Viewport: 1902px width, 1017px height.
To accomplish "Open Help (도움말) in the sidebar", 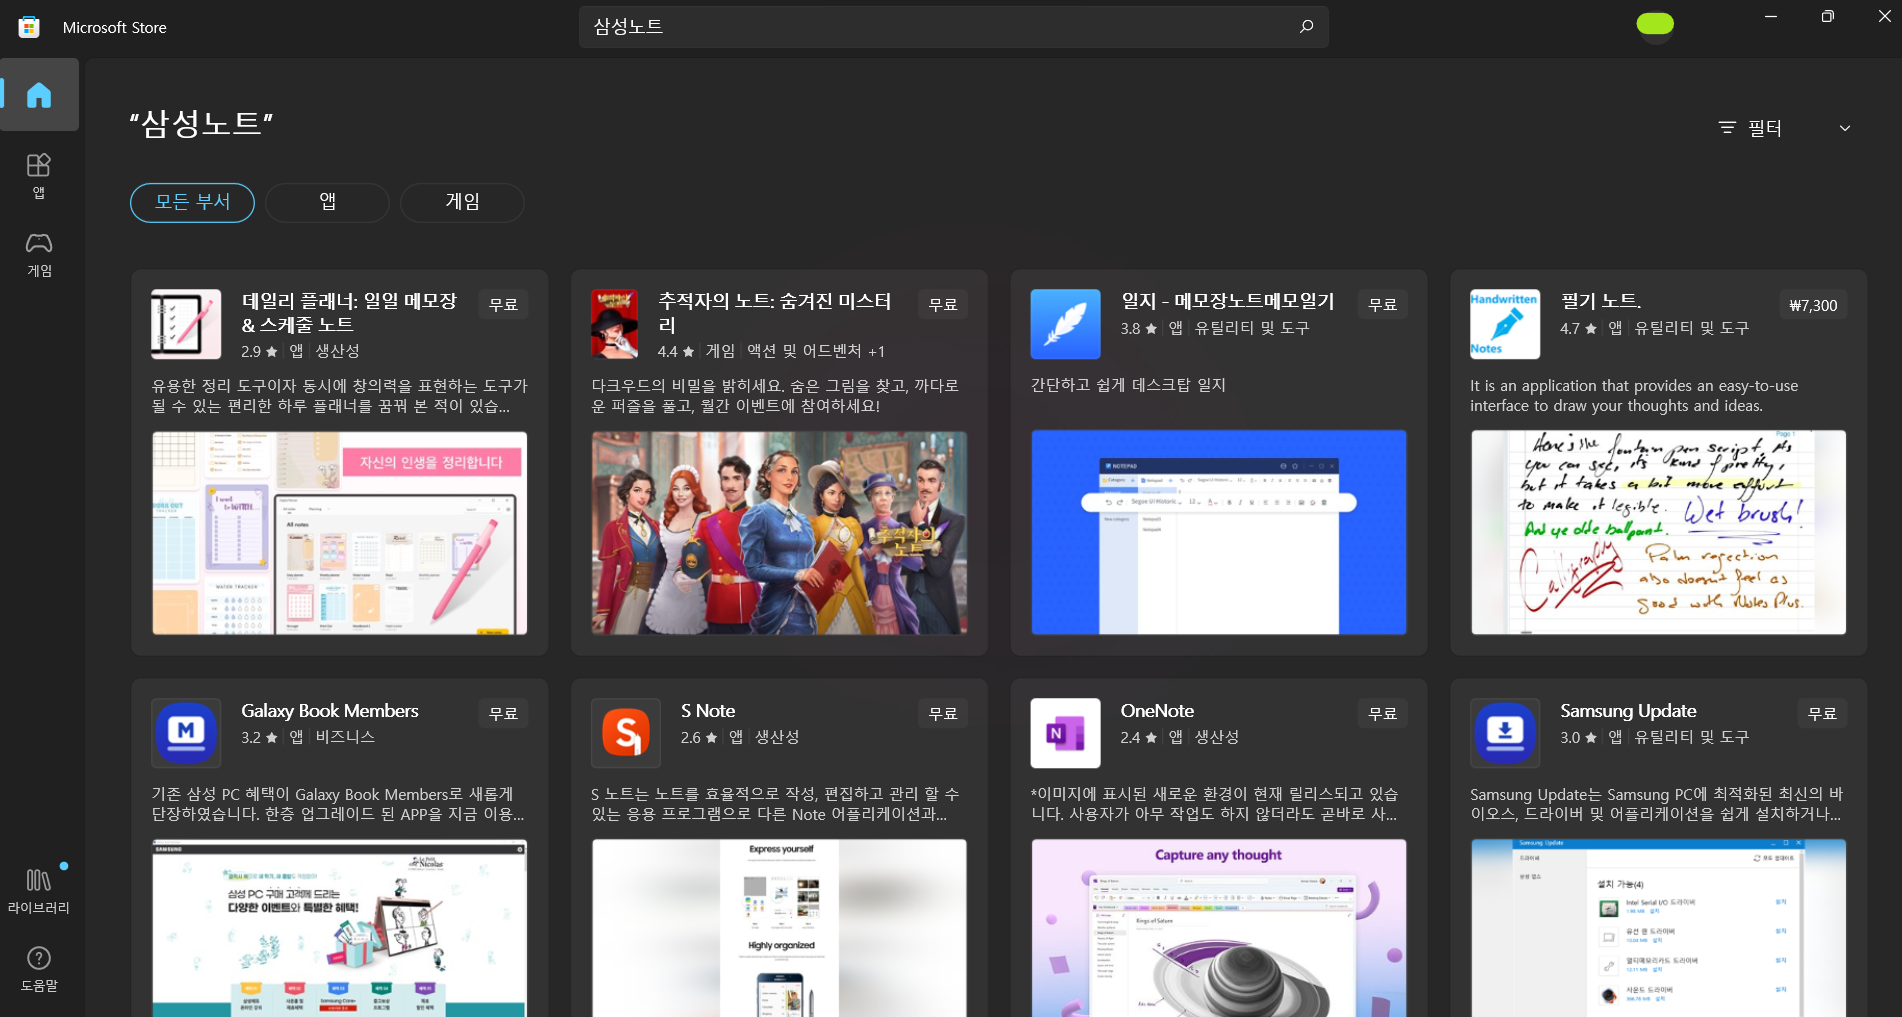I will 39,969.
